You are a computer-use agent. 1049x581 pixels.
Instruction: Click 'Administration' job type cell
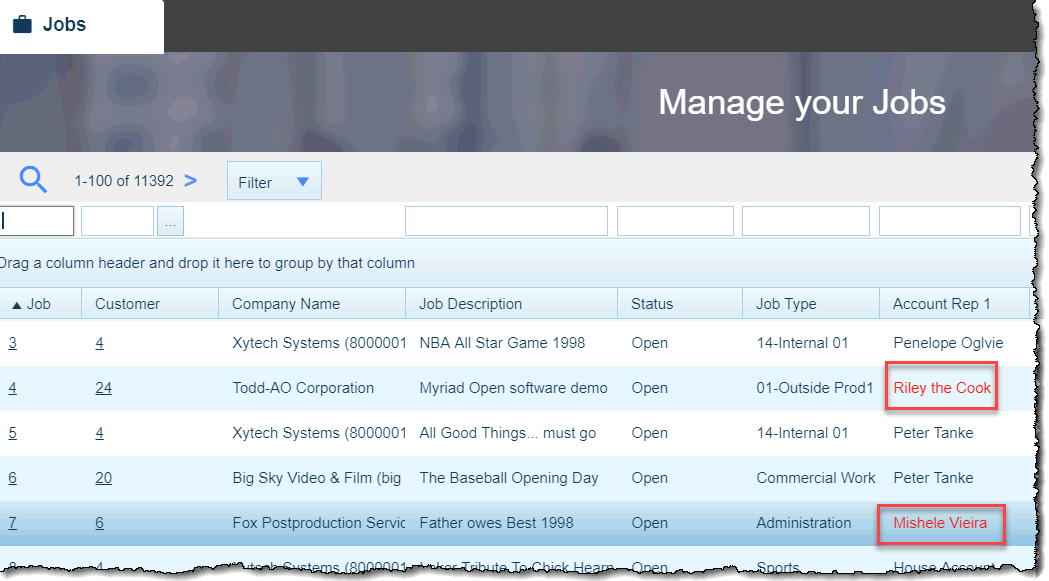[x=804, y=523]
